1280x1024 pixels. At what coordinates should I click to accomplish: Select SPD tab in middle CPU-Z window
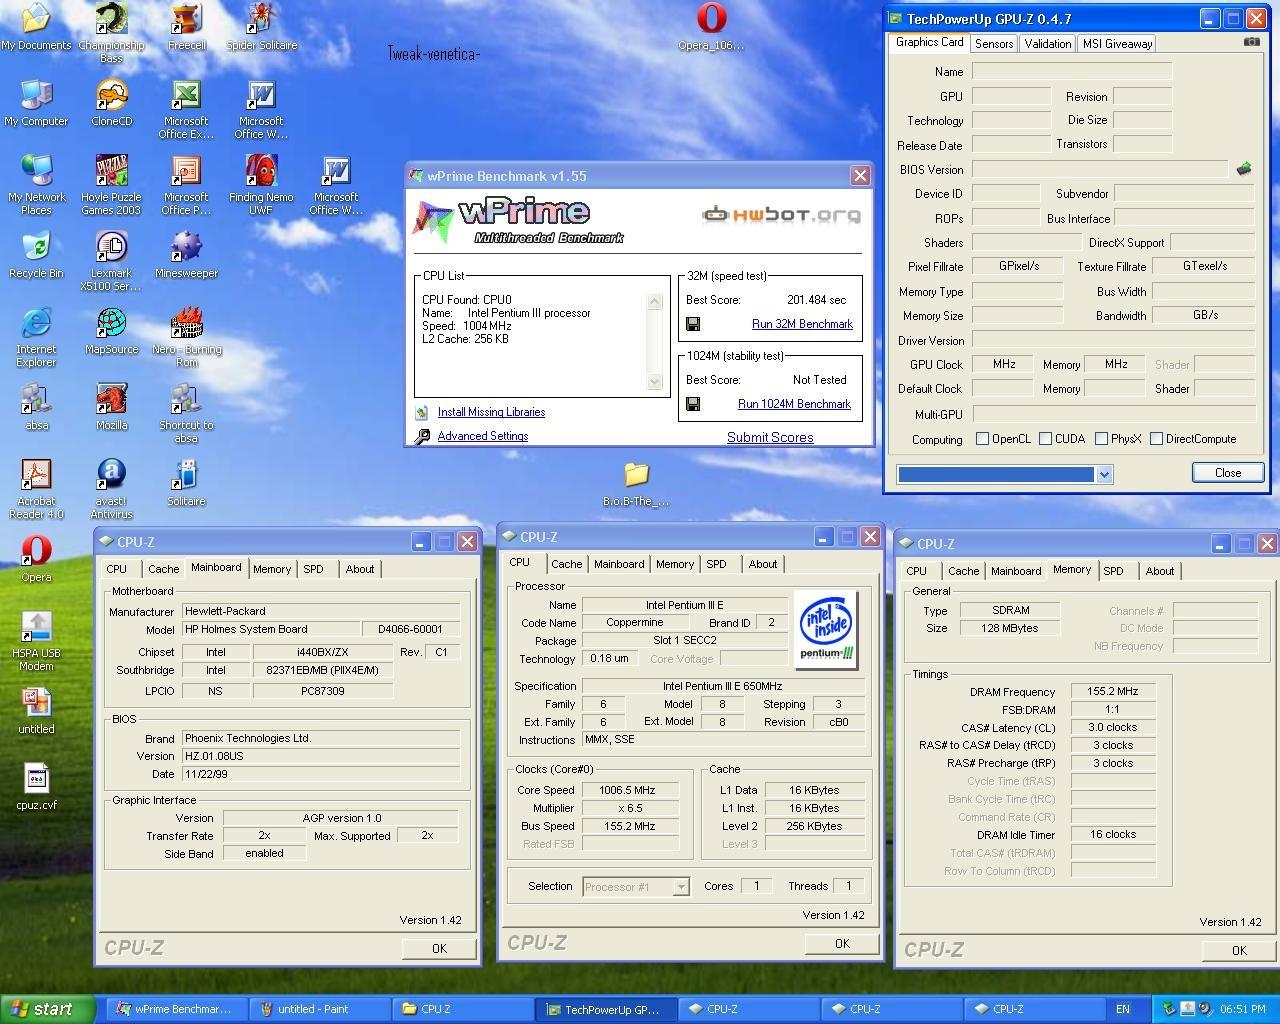pyautogui.click(x=716, y=564)
